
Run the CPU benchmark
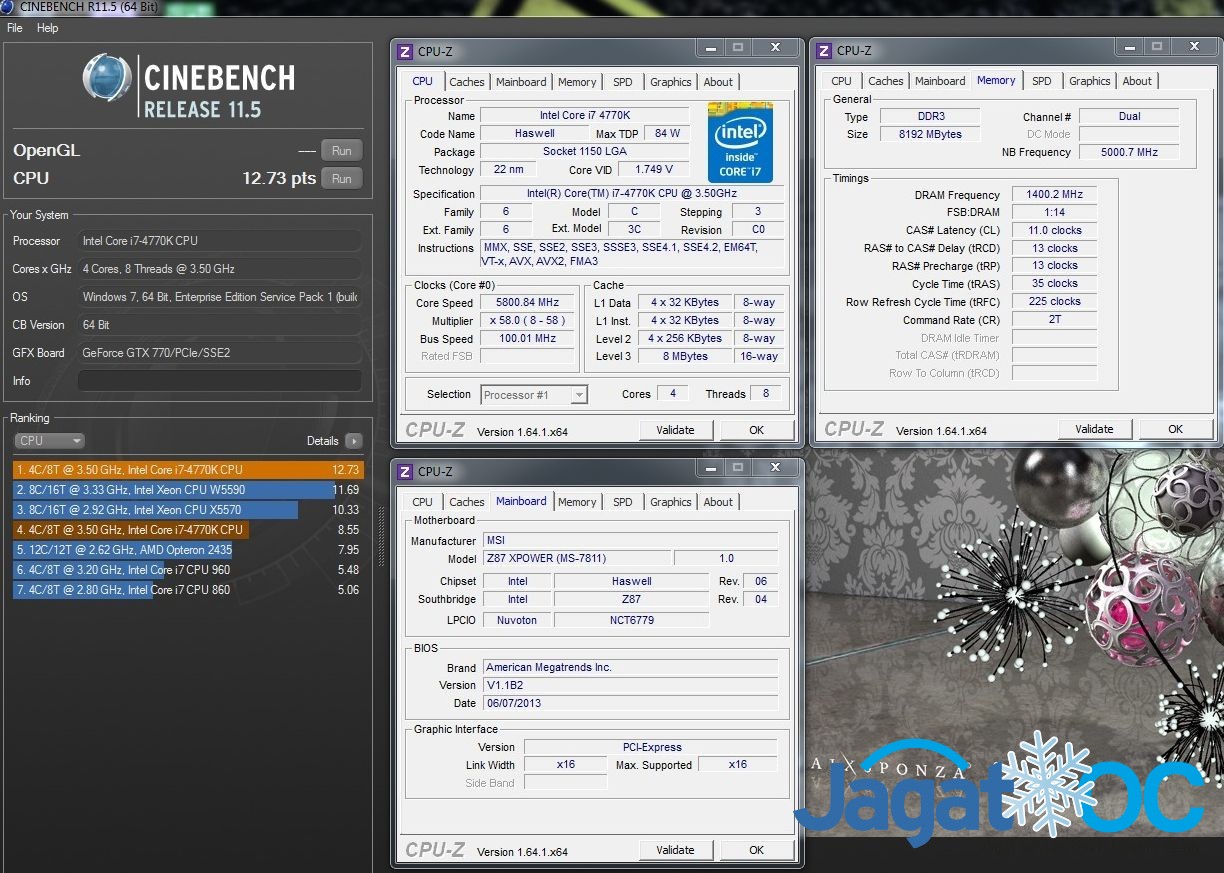click(x=341, y=178)
